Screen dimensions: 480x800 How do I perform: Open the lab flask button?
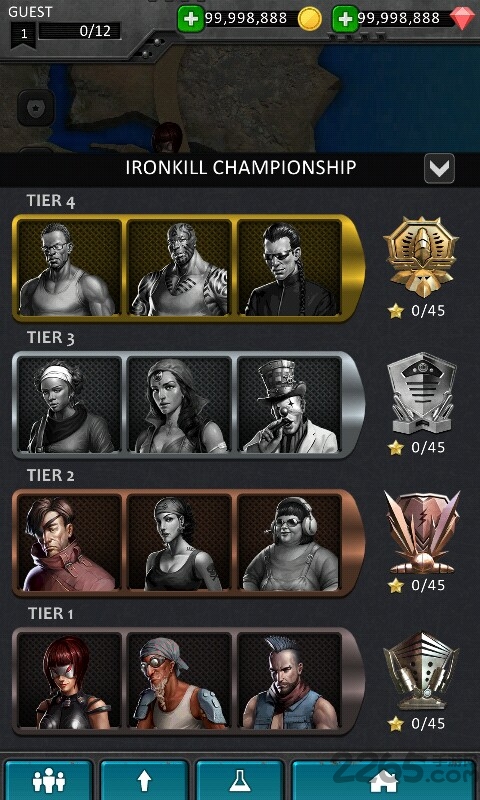pyautogui.click(x=240, y=781)
